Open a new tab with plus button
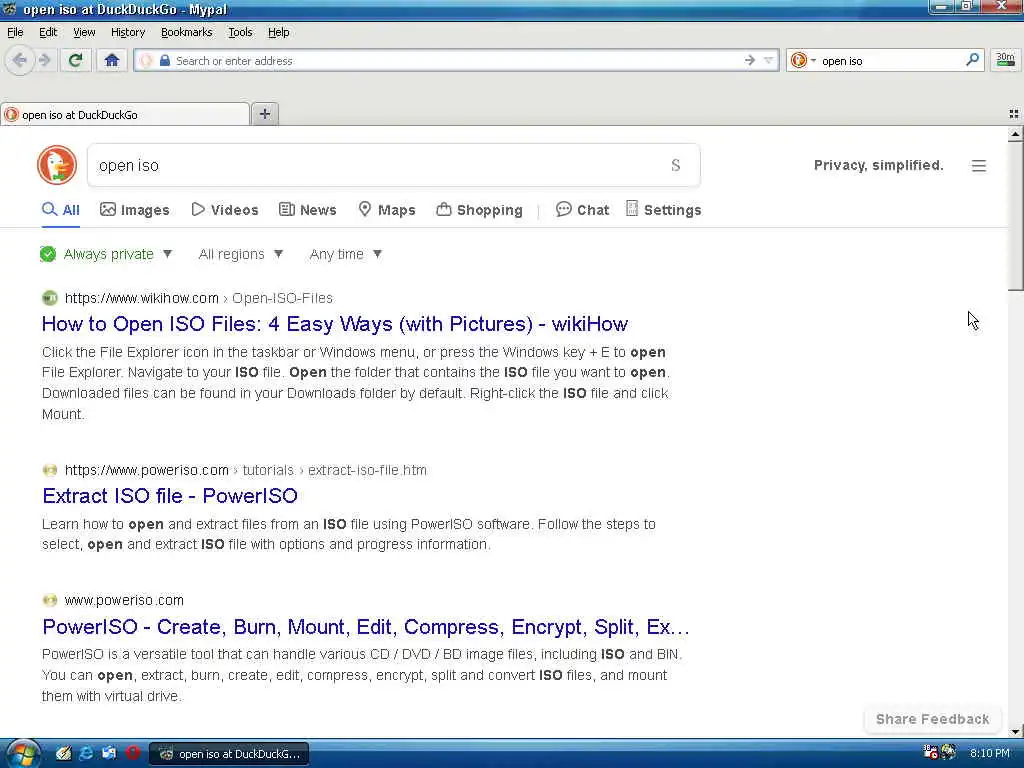Image resolution: width=1024 pixels, height=768 pixels. [264, 114]
